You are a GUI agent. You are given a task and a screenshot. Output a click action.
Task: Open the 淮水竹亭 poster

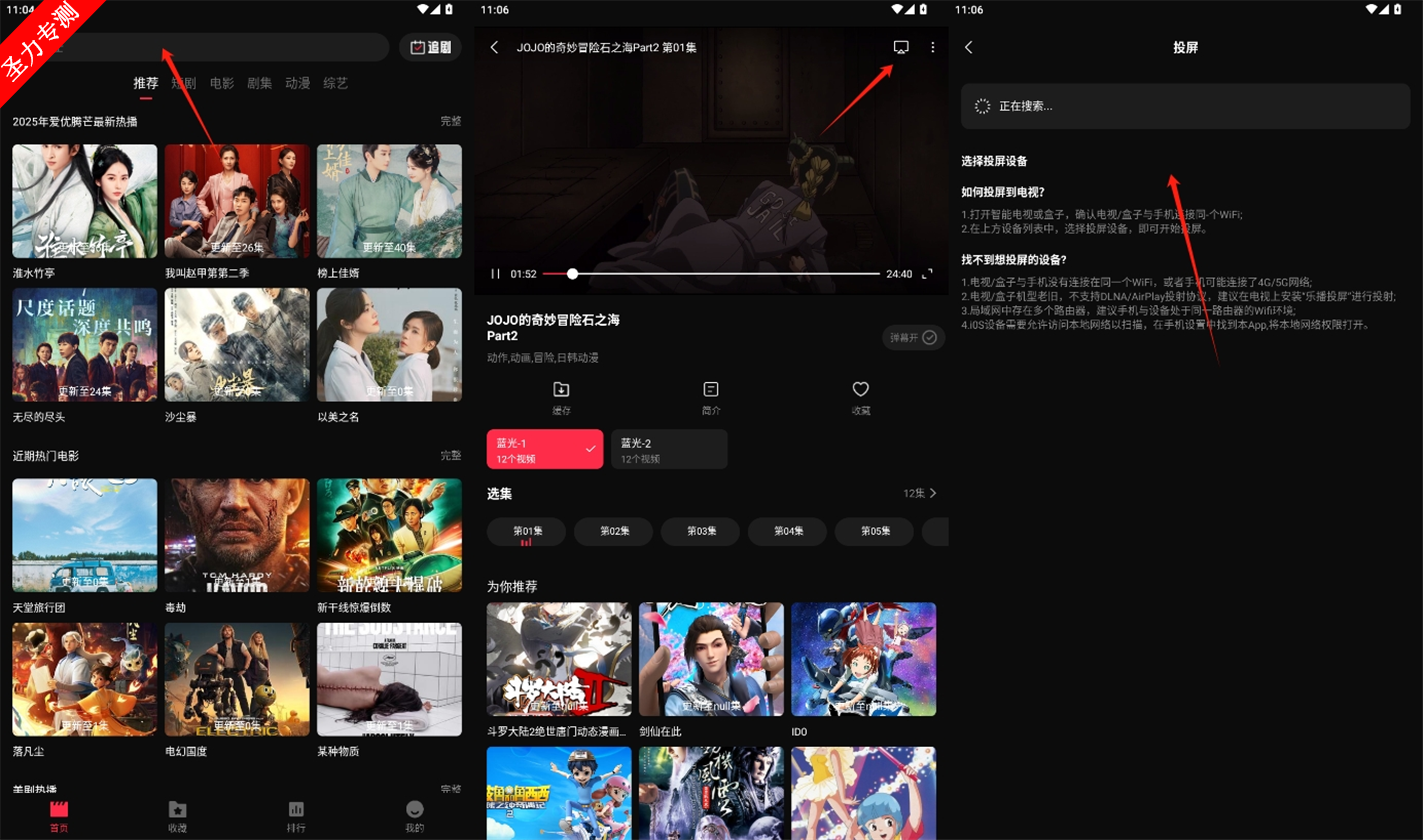pos(85,201)
